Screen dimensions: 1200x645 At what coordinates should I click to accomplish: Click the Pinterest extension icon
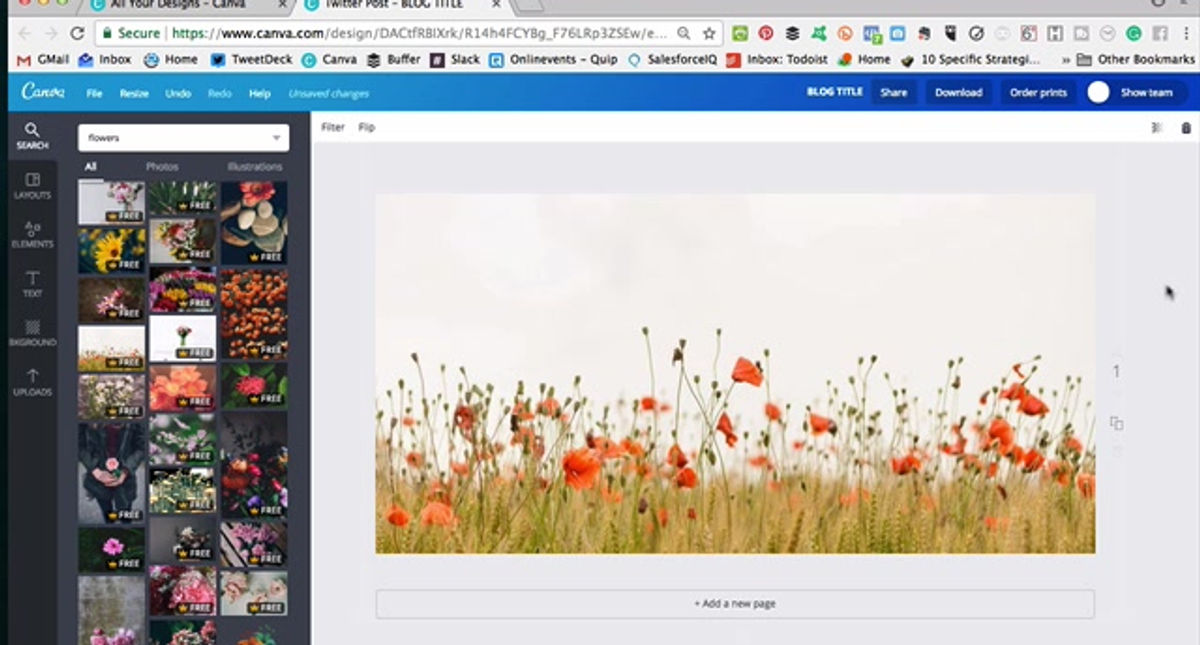point(766,33)
